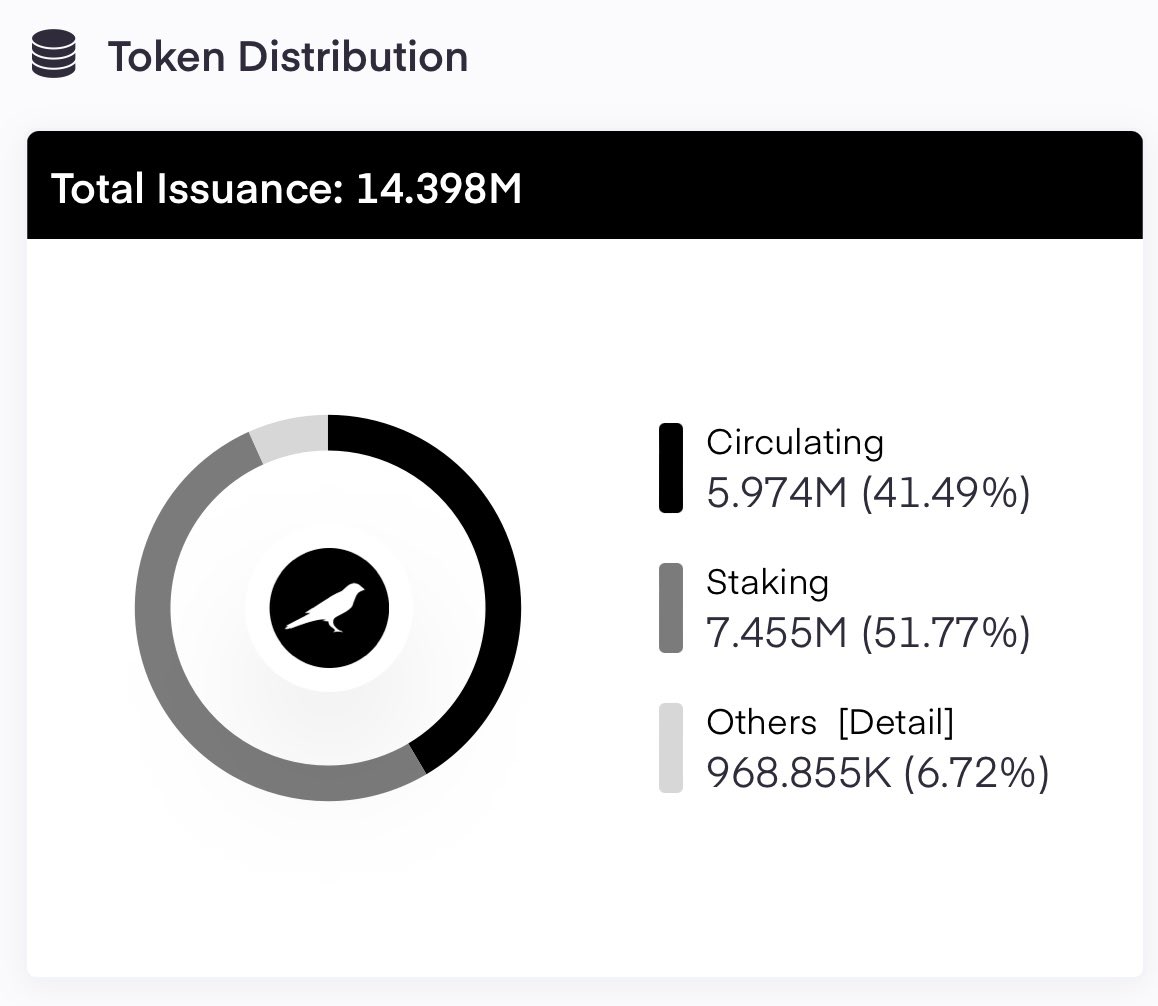The height and width of the screenshot is (1006, 1158).
Task: Click the 'Circulating' label
Action: (795, 443)
